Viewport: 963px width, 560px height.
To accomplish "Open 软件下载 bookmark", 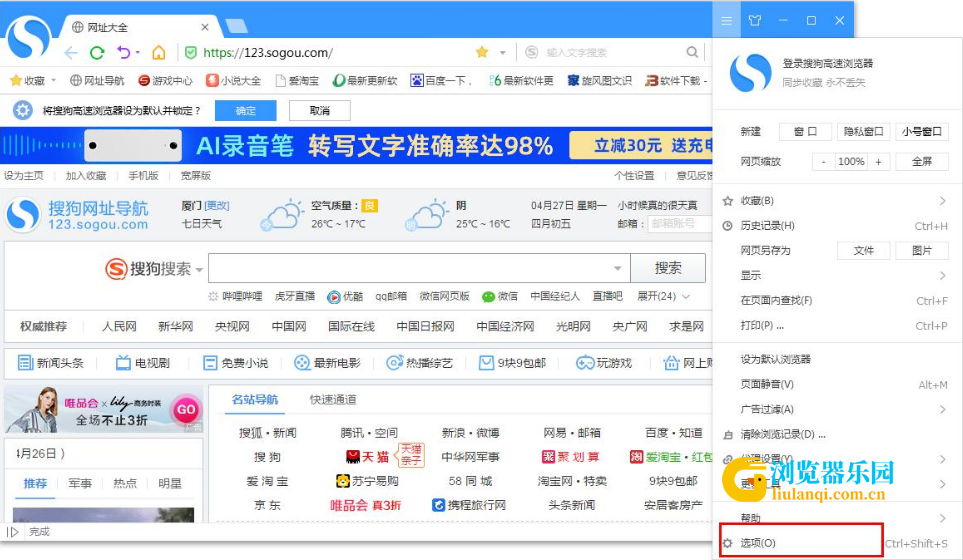I will point(675,80).
